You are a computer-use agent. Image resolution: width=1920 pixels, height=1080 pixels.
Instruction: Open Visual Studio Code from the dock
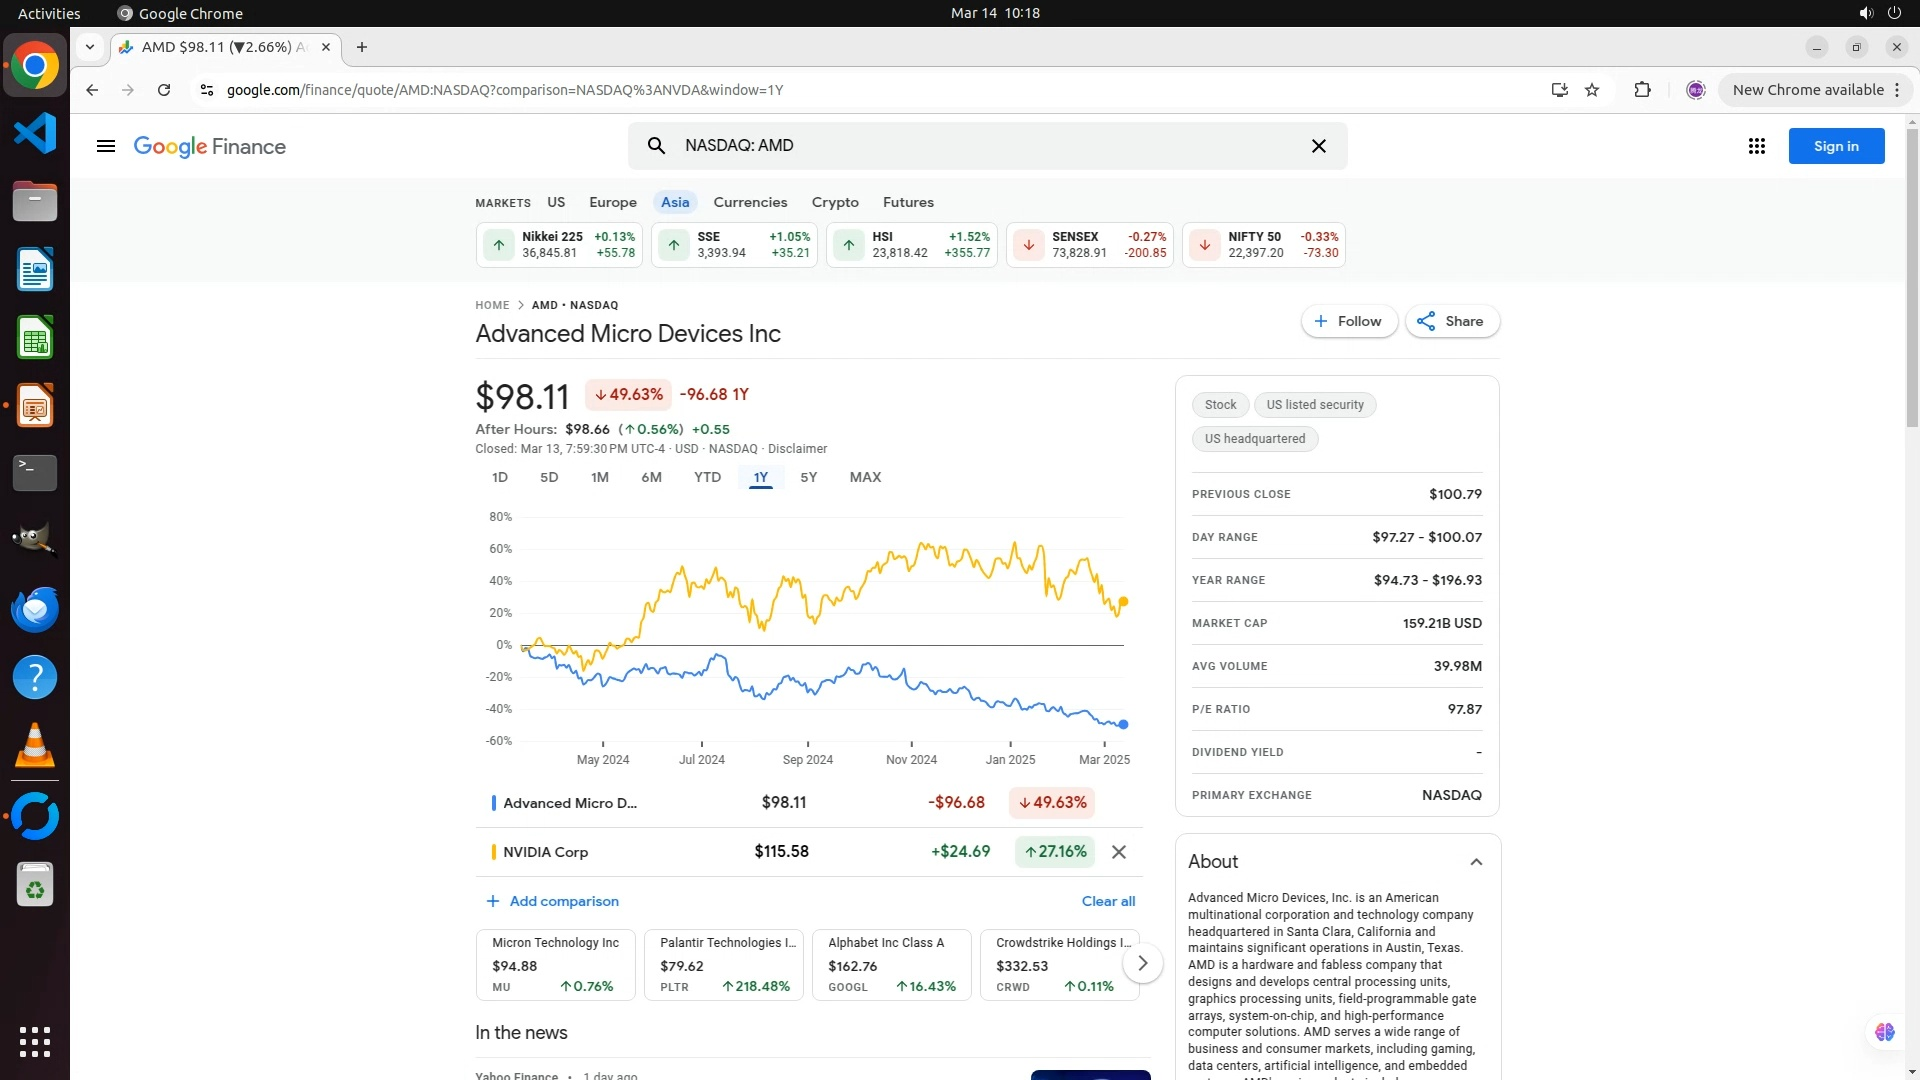click(35, 133)
